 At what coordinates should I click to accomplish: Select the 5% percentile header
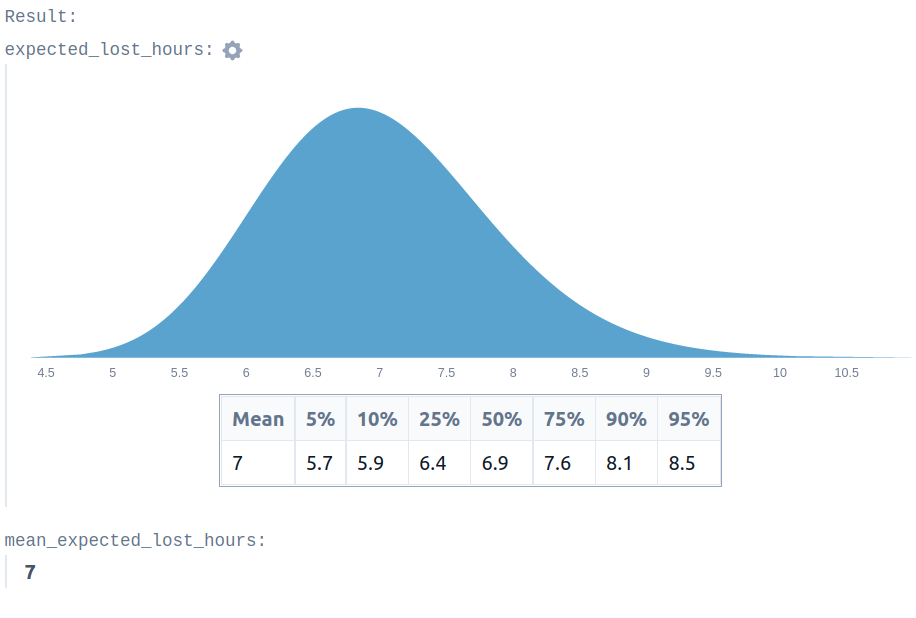(x=321, y=419)
